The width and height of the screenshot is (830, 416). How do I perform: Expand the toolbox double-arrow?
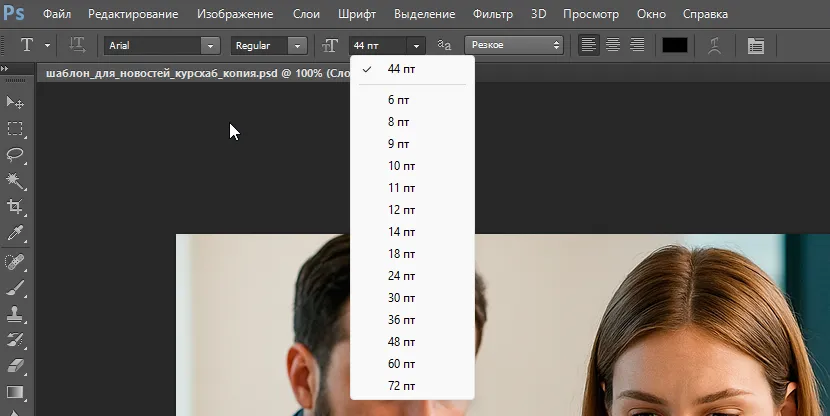point(5,68)
